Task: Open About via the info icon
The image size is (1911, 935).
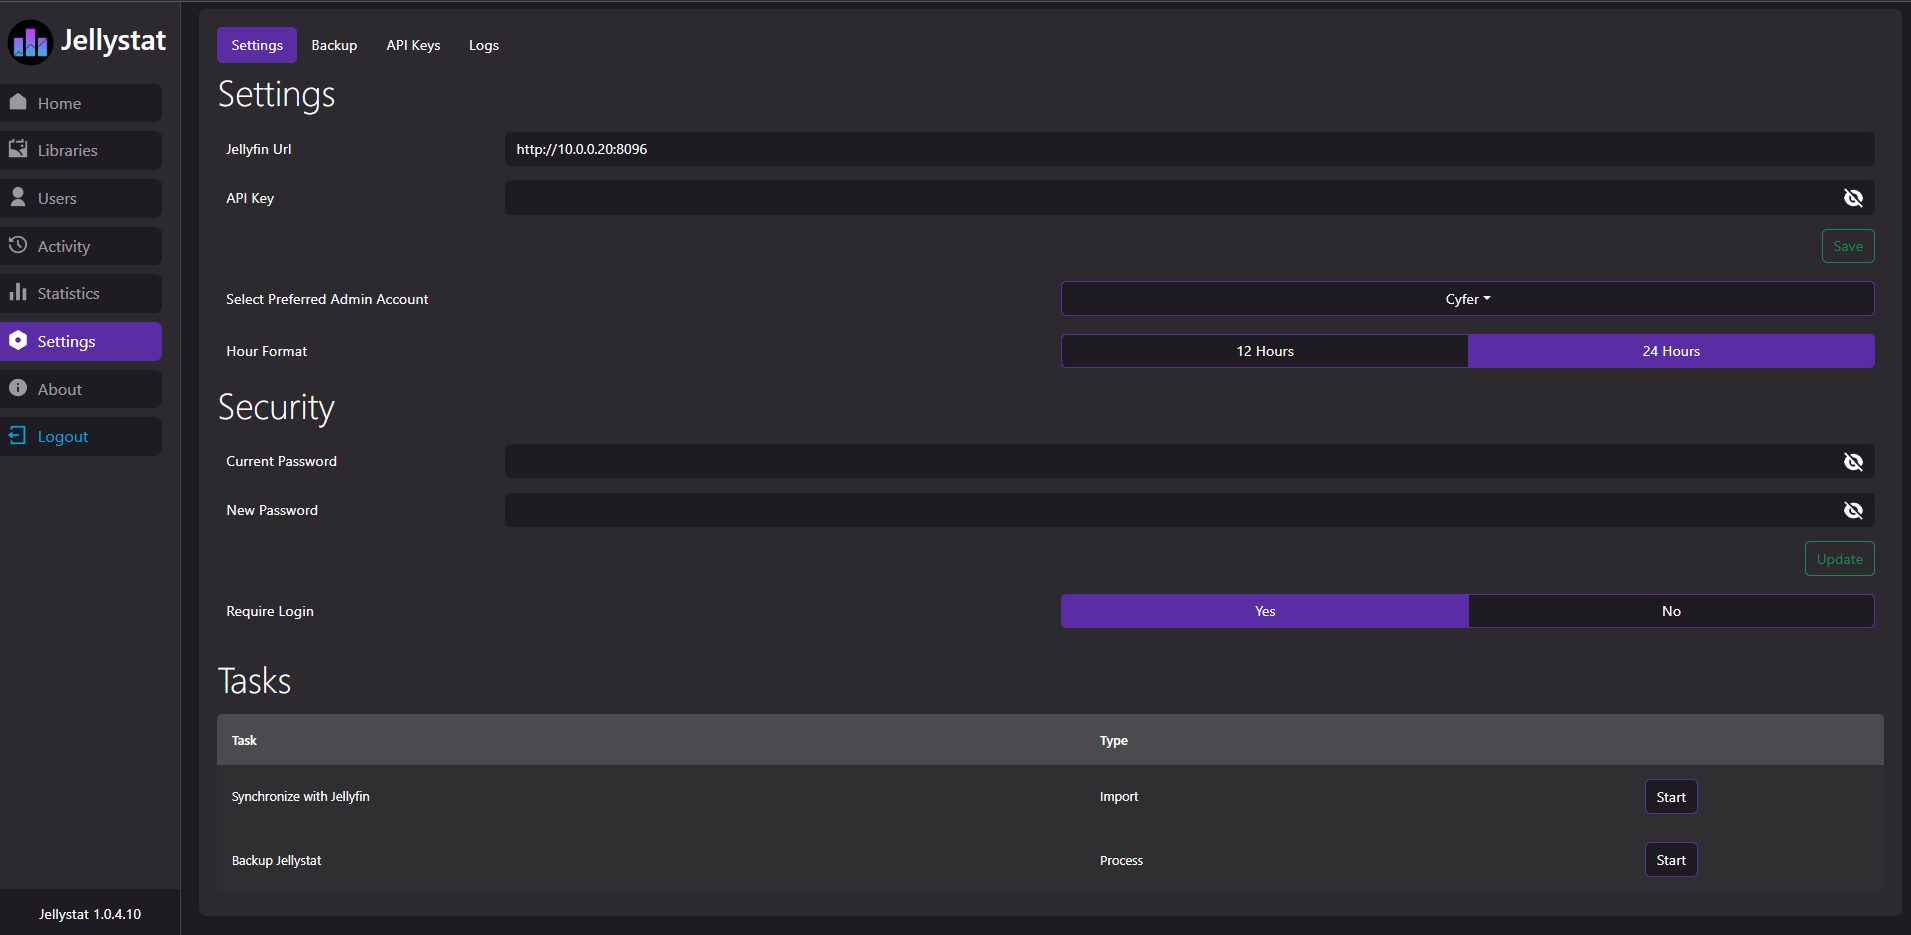Action: (18, 388)
